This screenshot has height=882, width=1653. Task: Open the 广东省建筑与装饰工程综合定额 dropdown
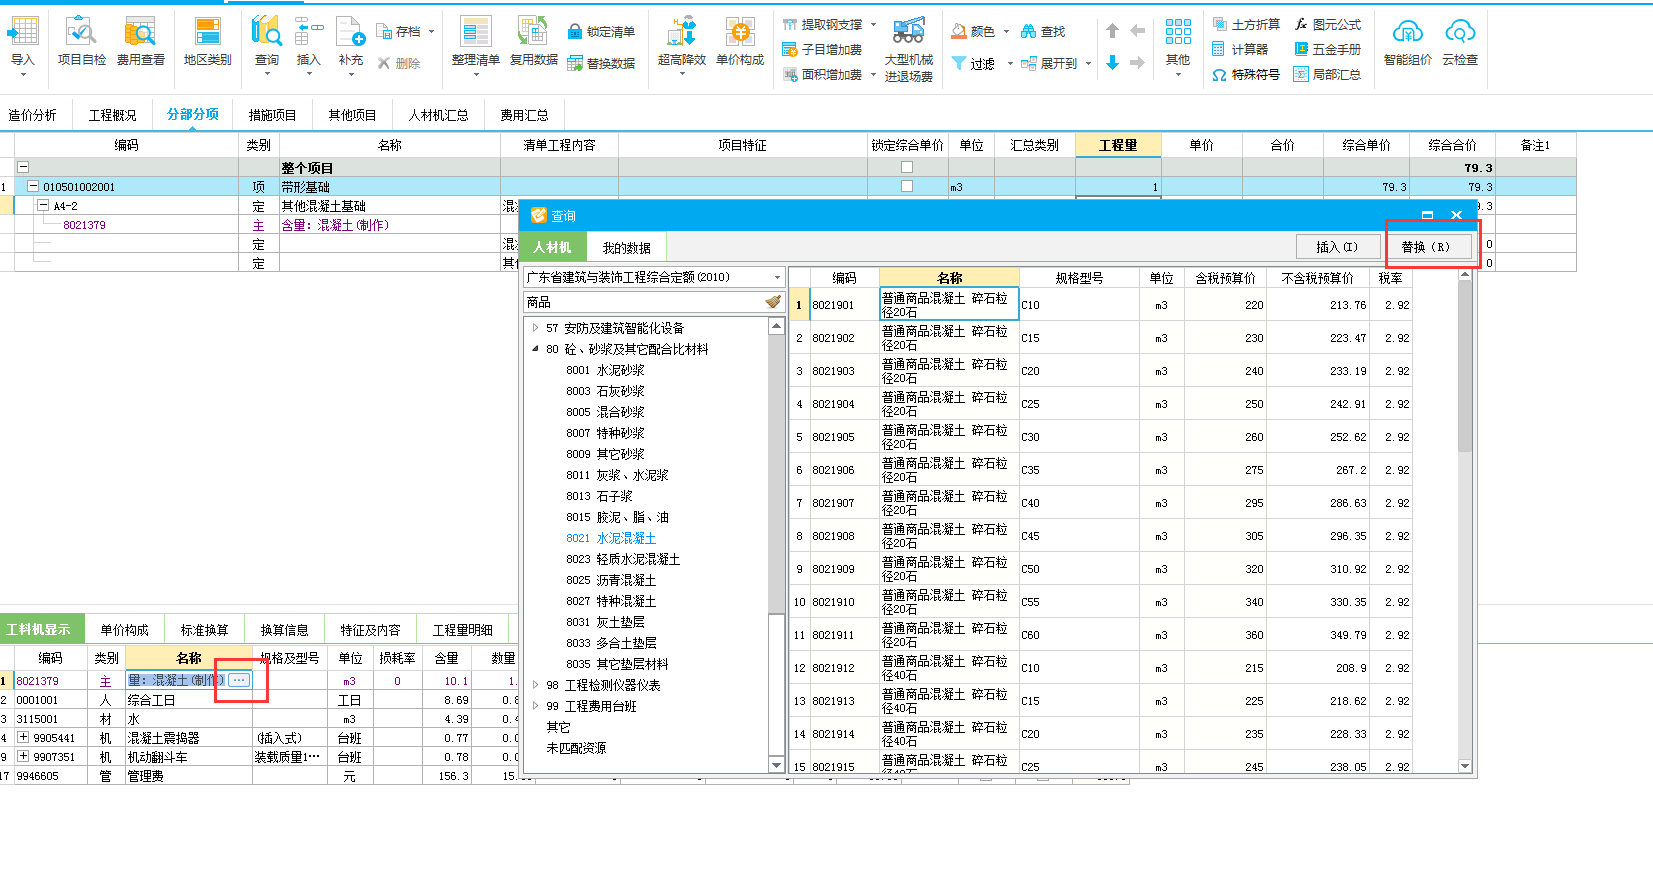click(777, 278)
